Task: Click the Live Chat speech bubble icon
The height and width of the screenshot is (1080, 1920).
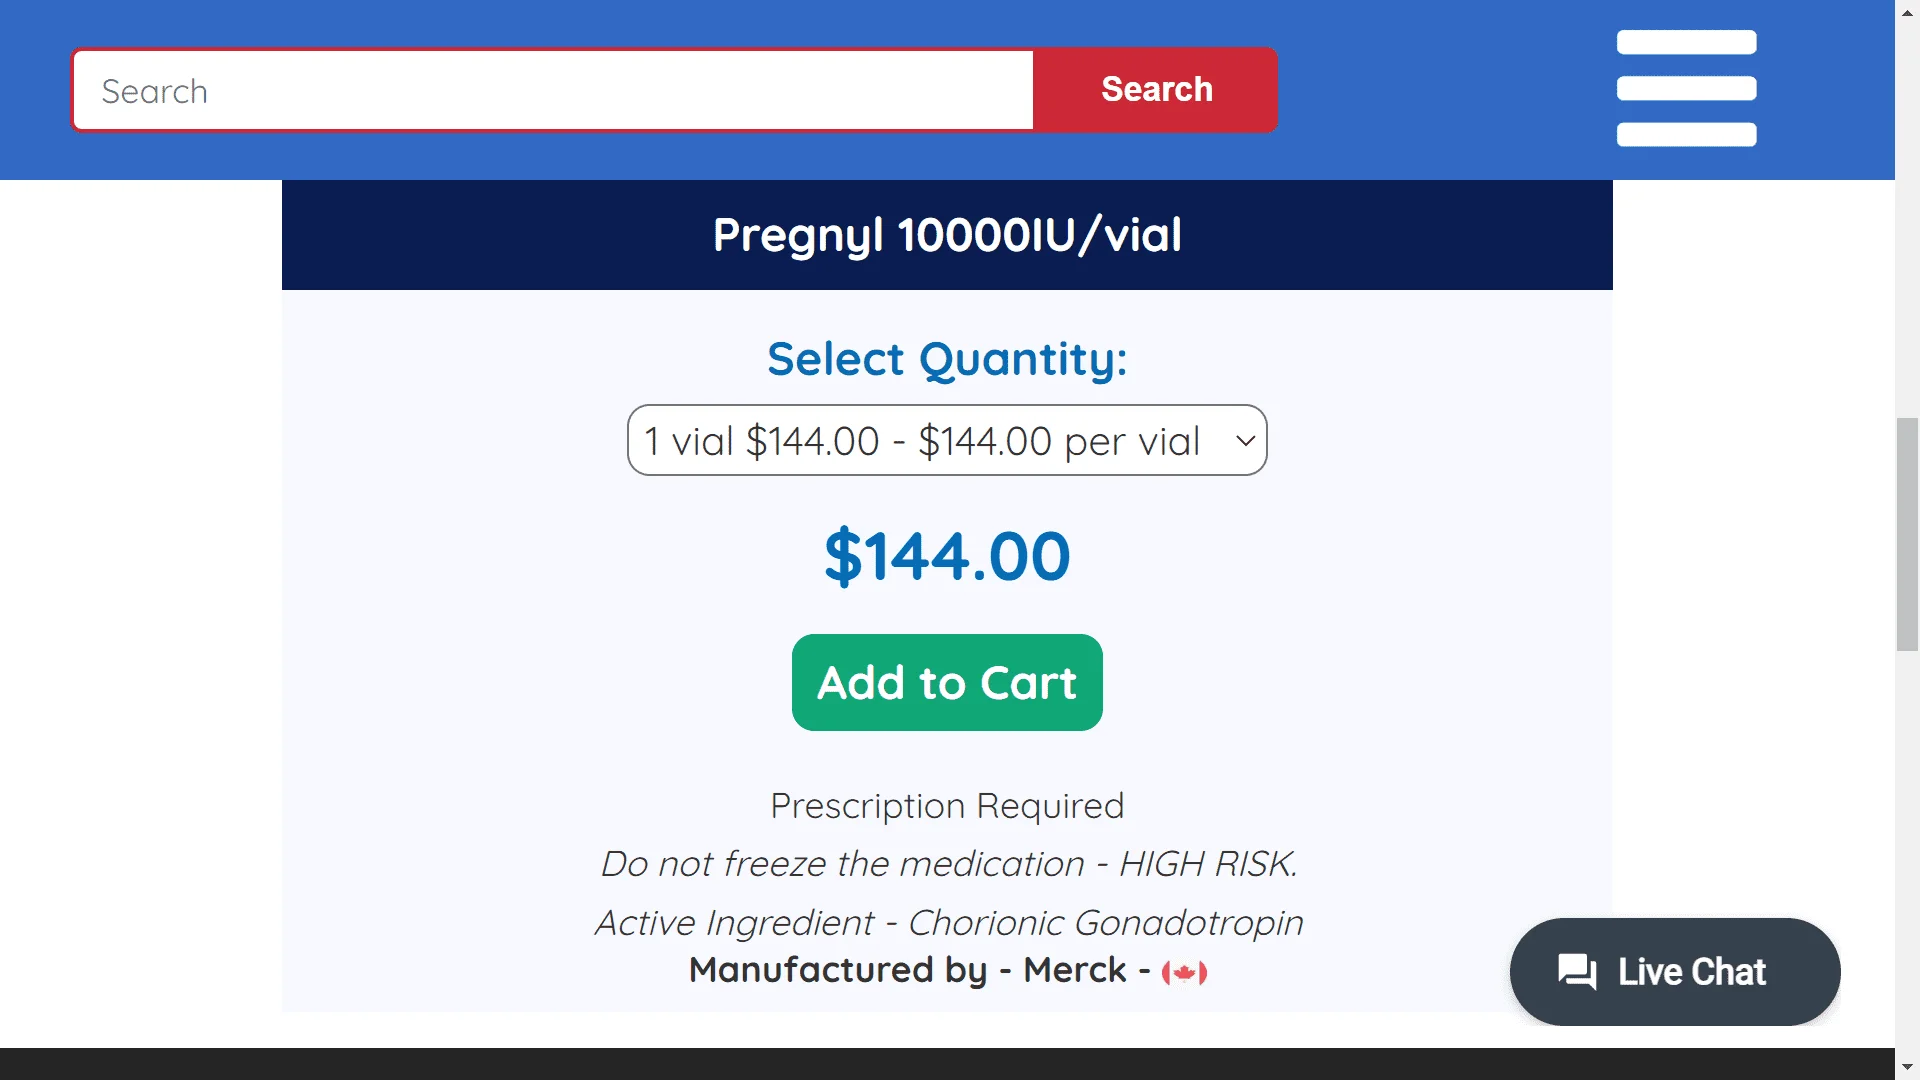Action: point(1577,971)
